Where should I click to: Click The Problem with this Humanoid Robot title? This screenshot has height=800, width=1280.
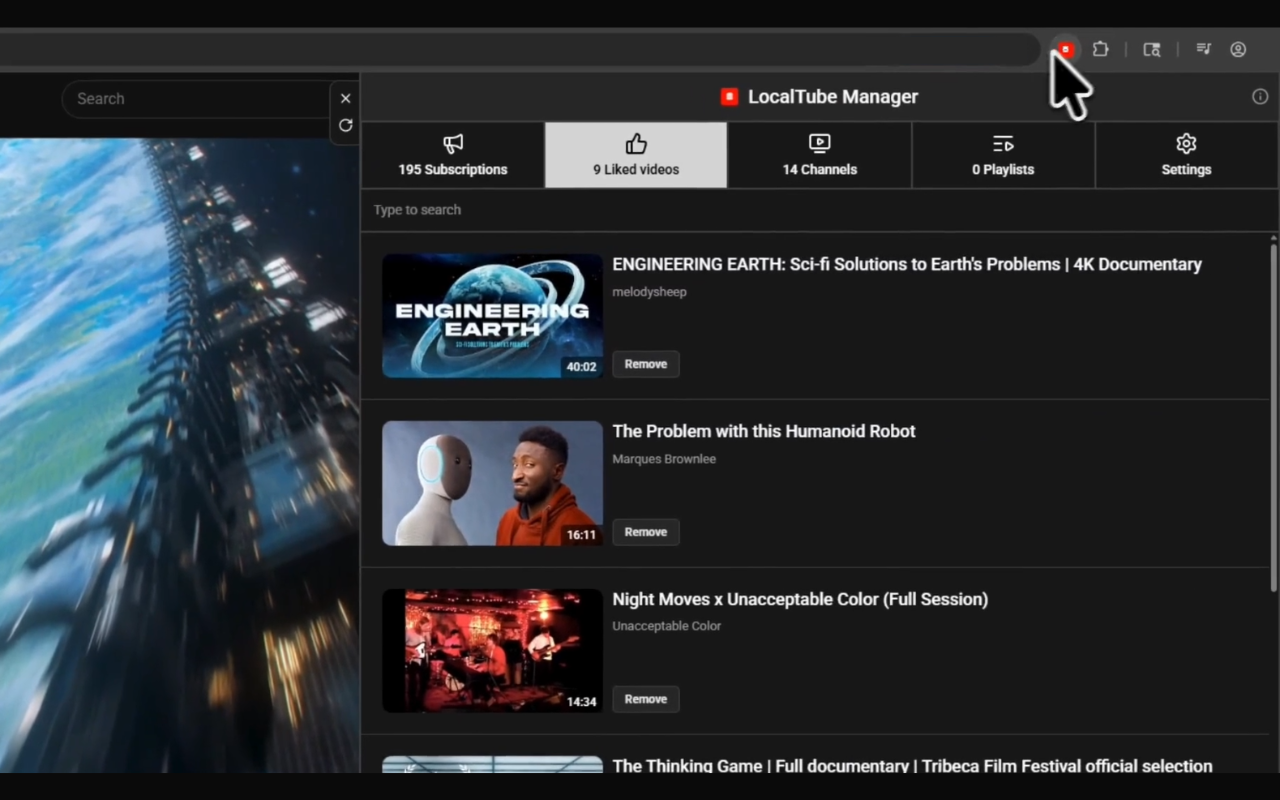click(x=764, y=431)
